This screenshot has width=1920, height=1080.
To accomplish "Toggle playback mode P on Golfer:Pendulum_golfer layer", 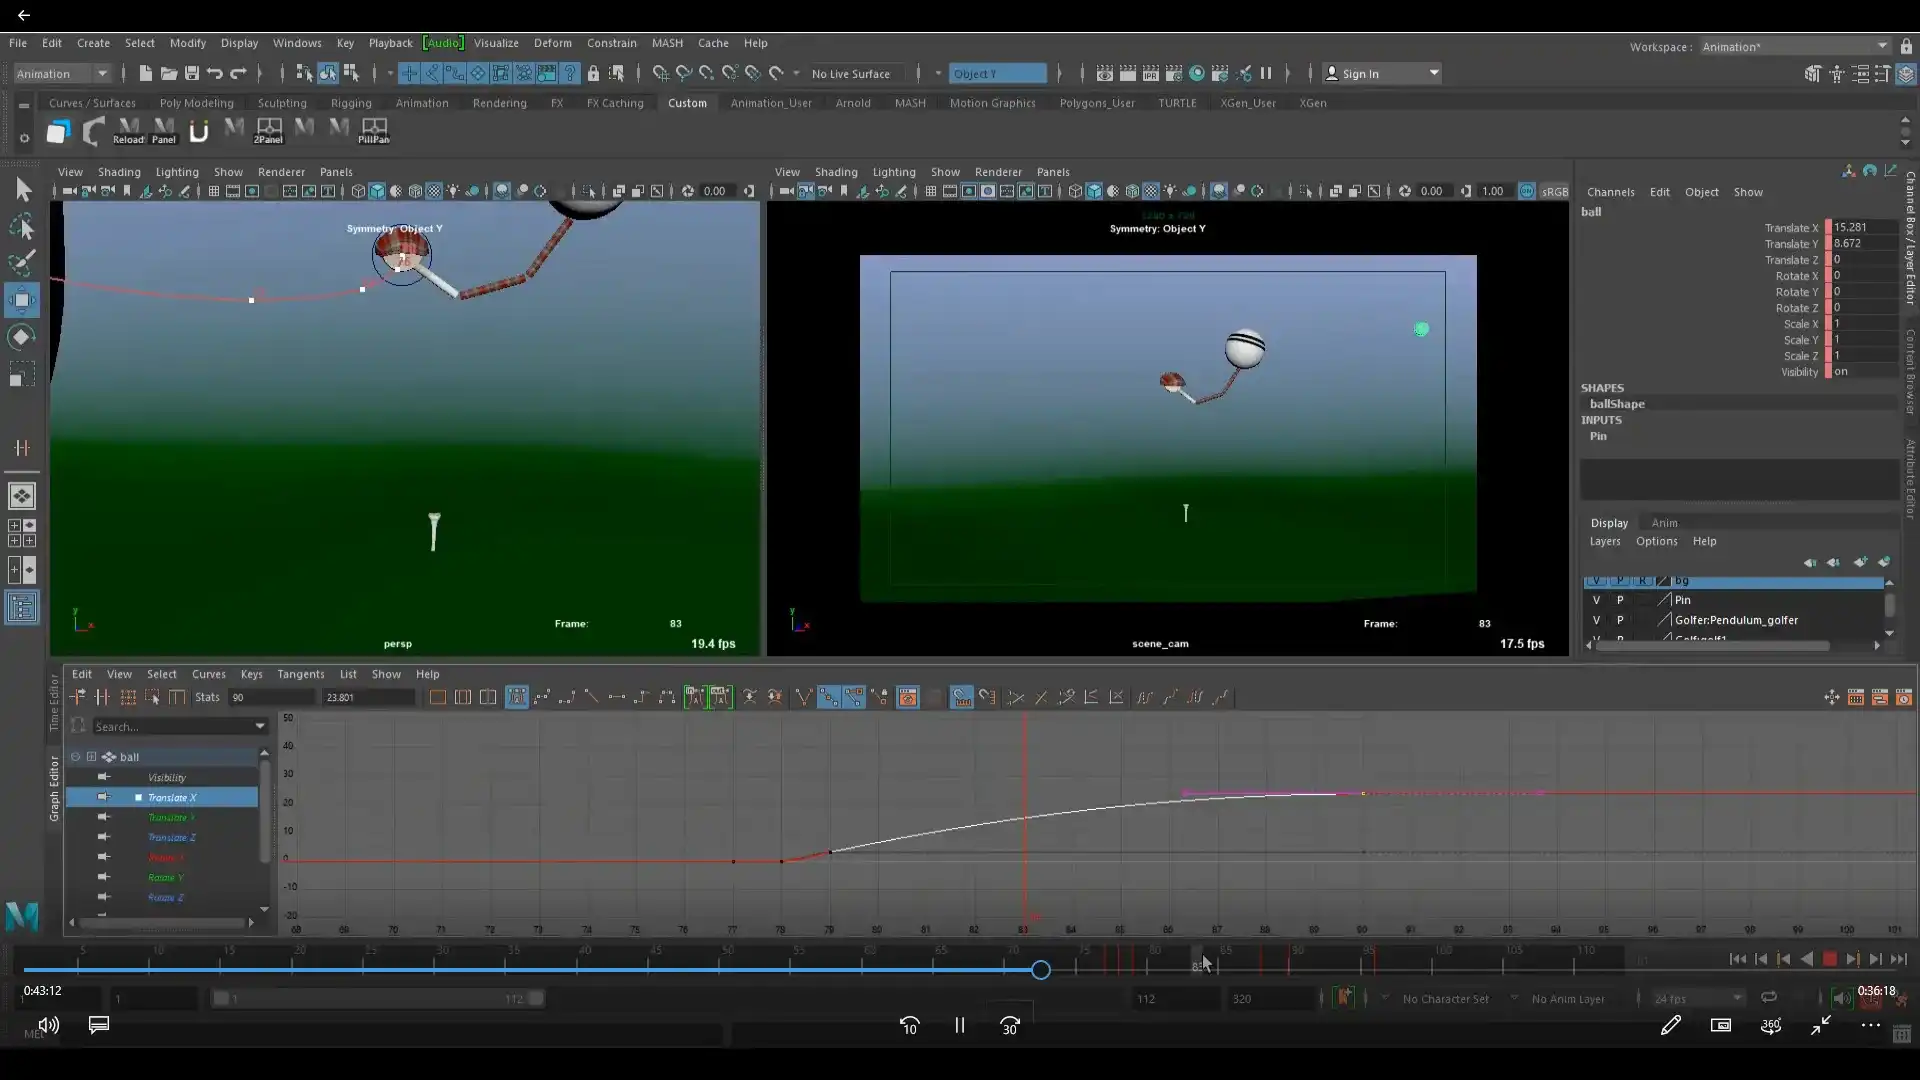I will tap(1620, 620).
